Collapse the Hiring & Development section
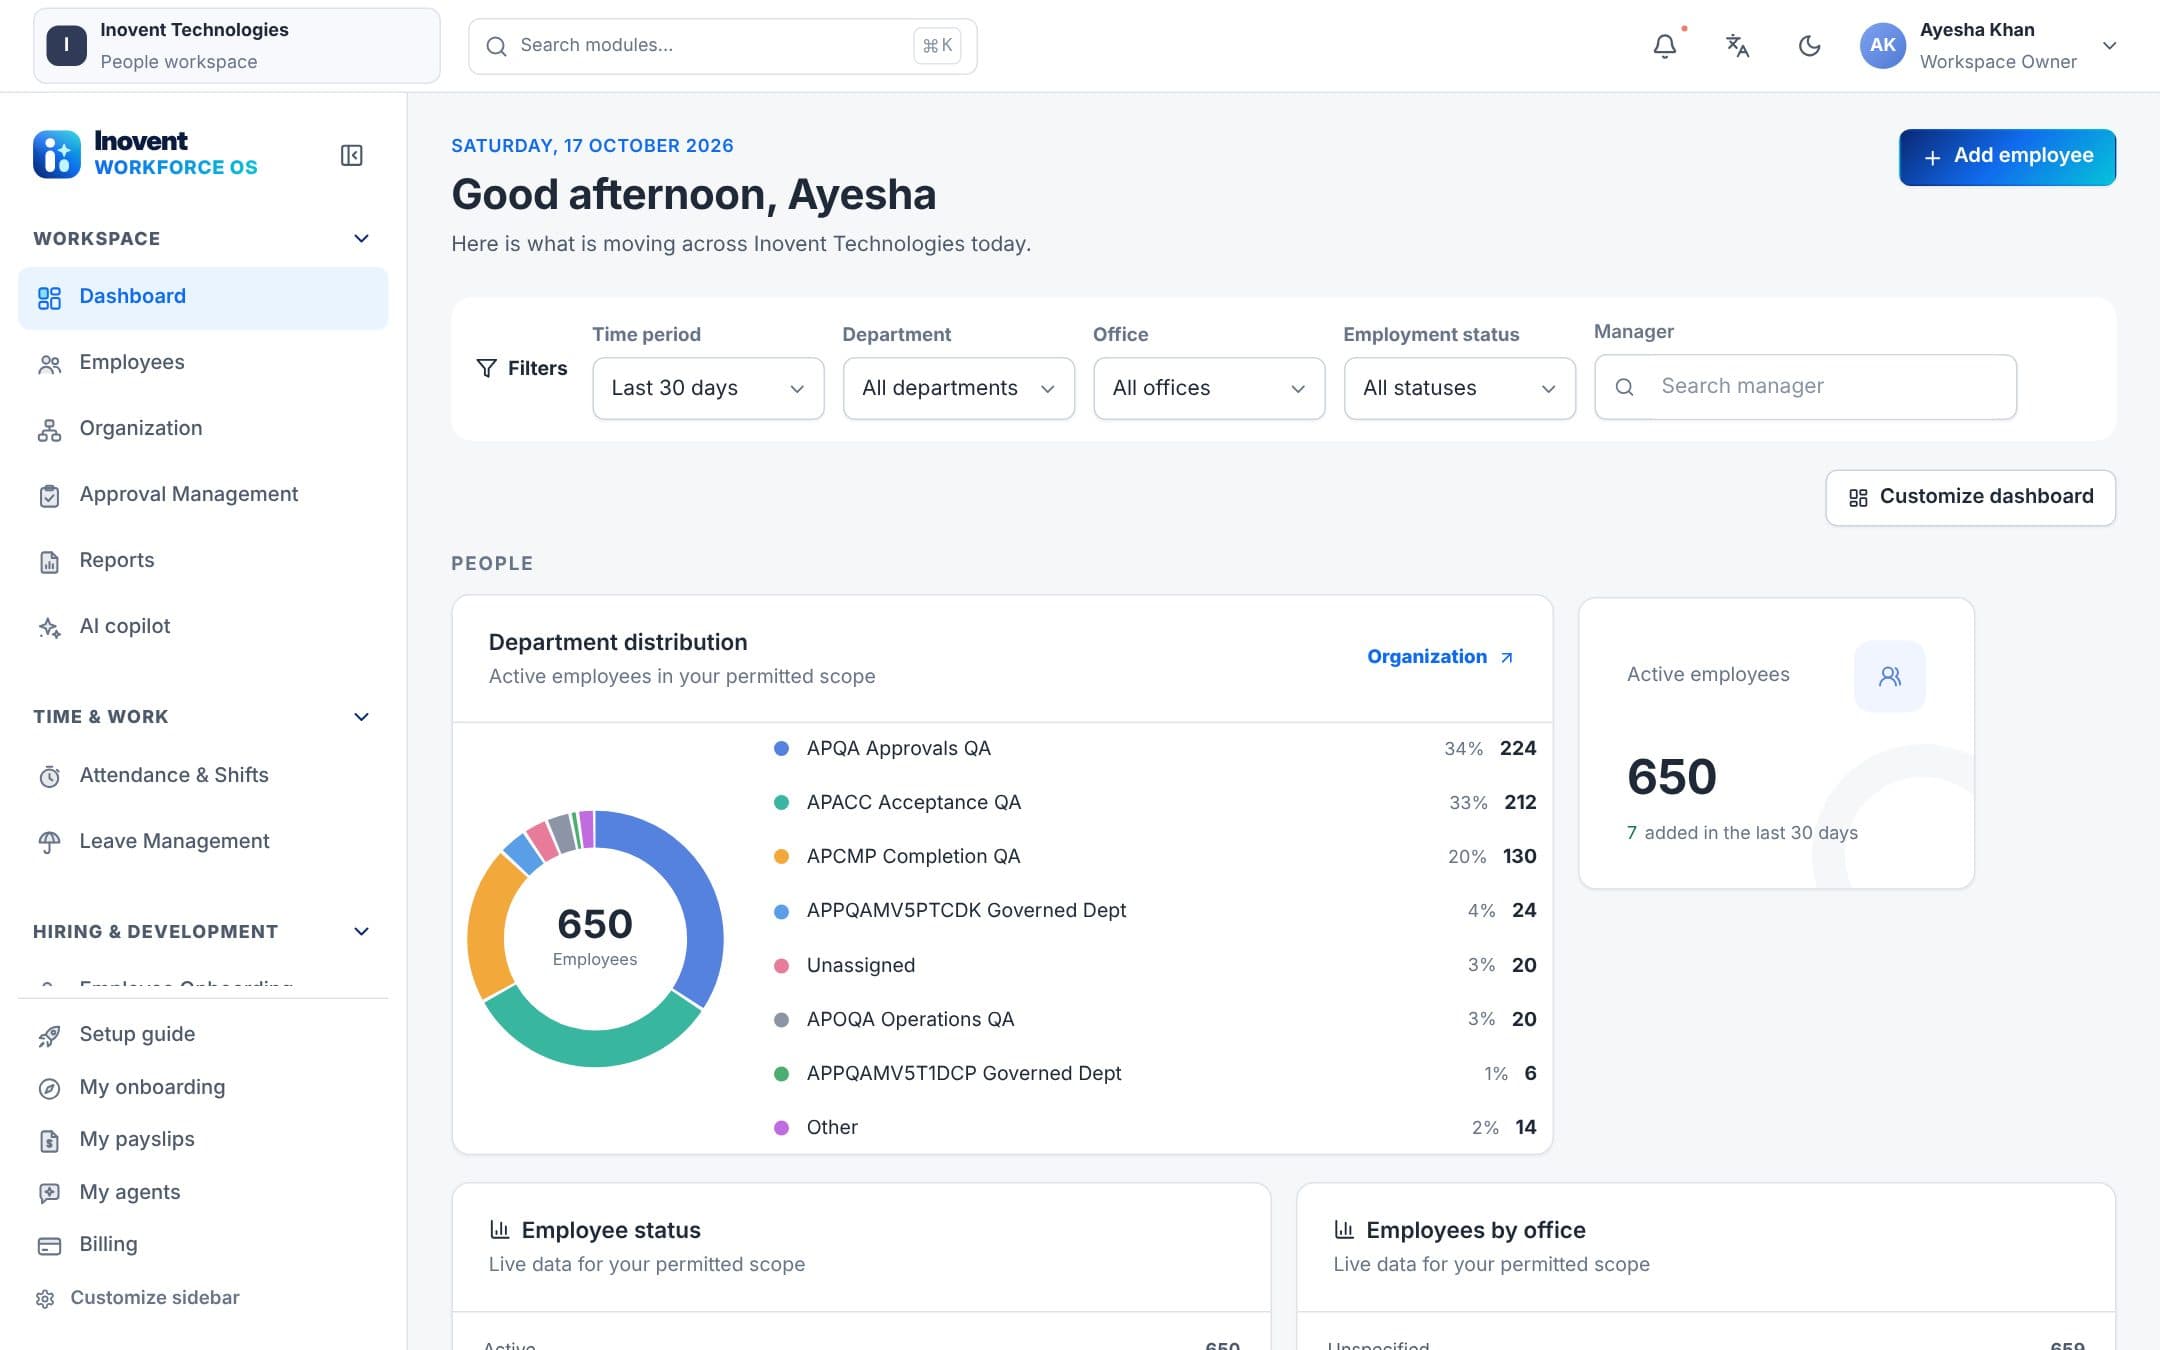 click(x=362, y=931)
